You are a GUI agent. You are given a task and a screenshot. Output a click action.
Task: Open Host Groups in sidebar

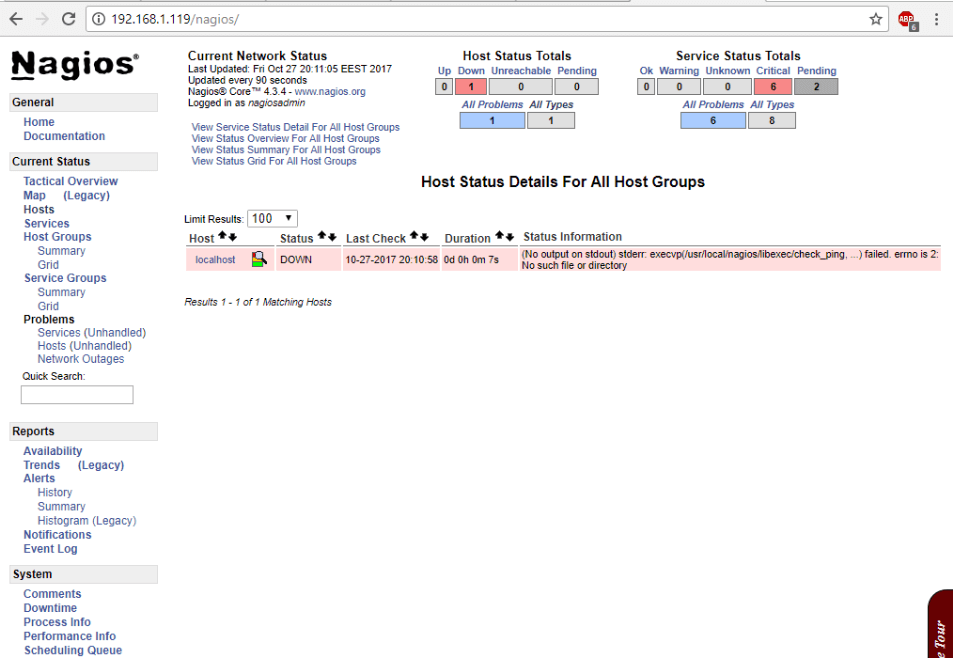[x=57, y=237]
